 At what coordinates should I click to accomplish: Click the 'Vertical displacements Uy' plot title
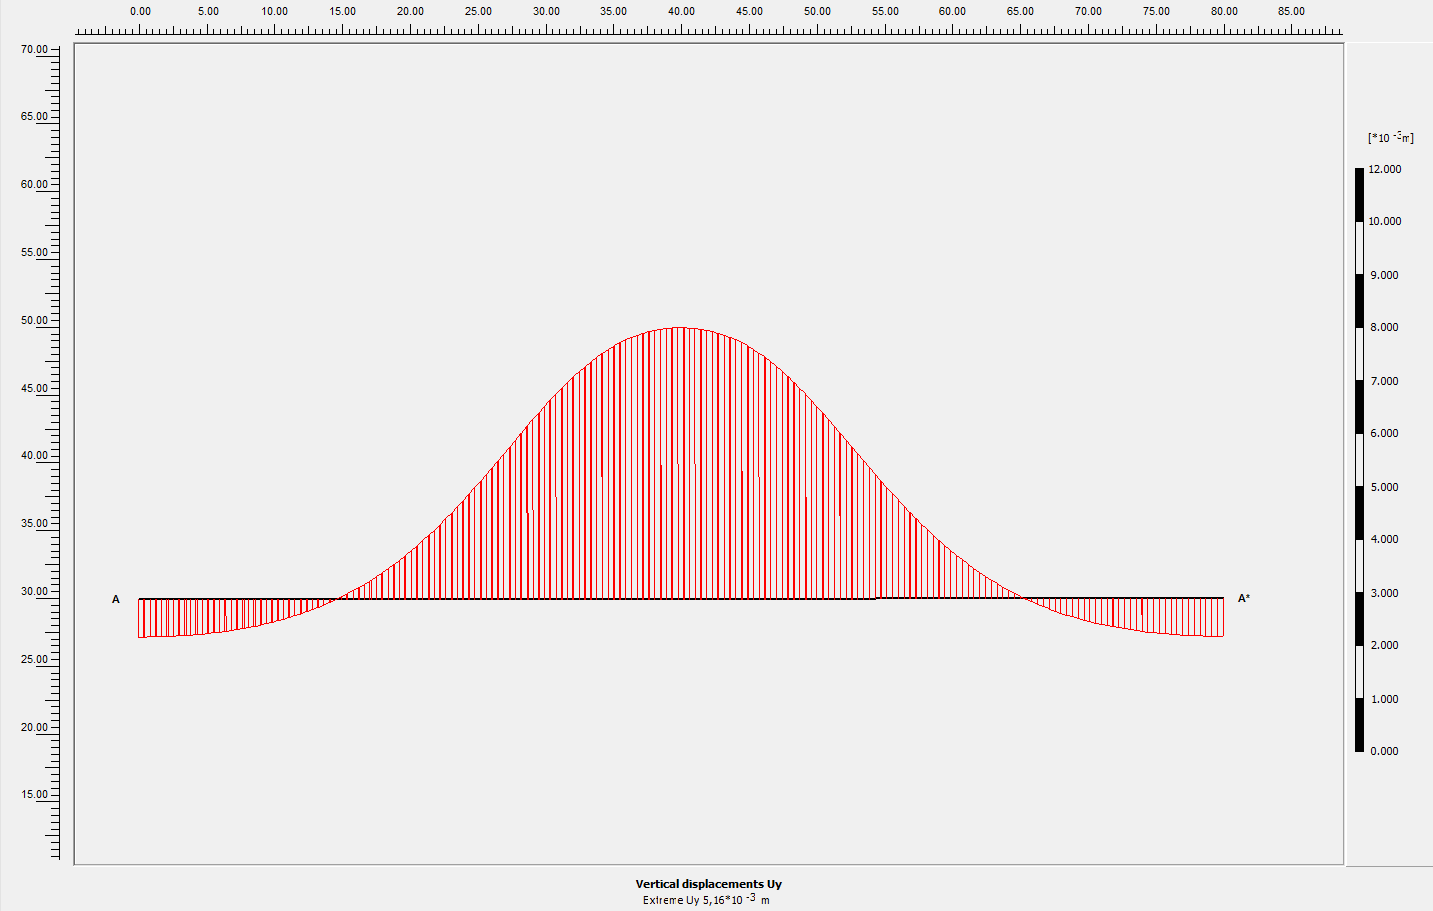(708, 884)
